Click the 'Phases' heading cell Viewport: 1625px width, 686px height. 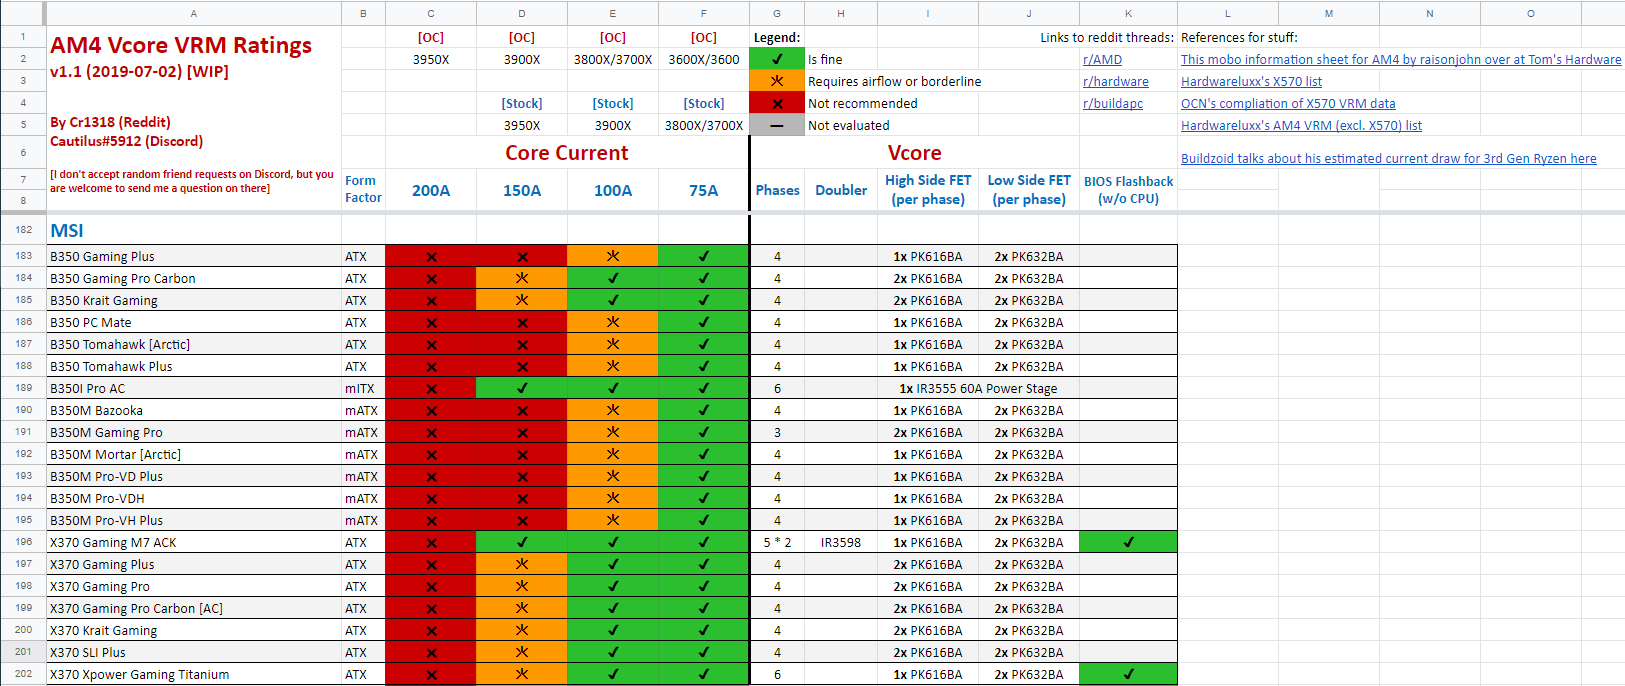pos(777,190)
